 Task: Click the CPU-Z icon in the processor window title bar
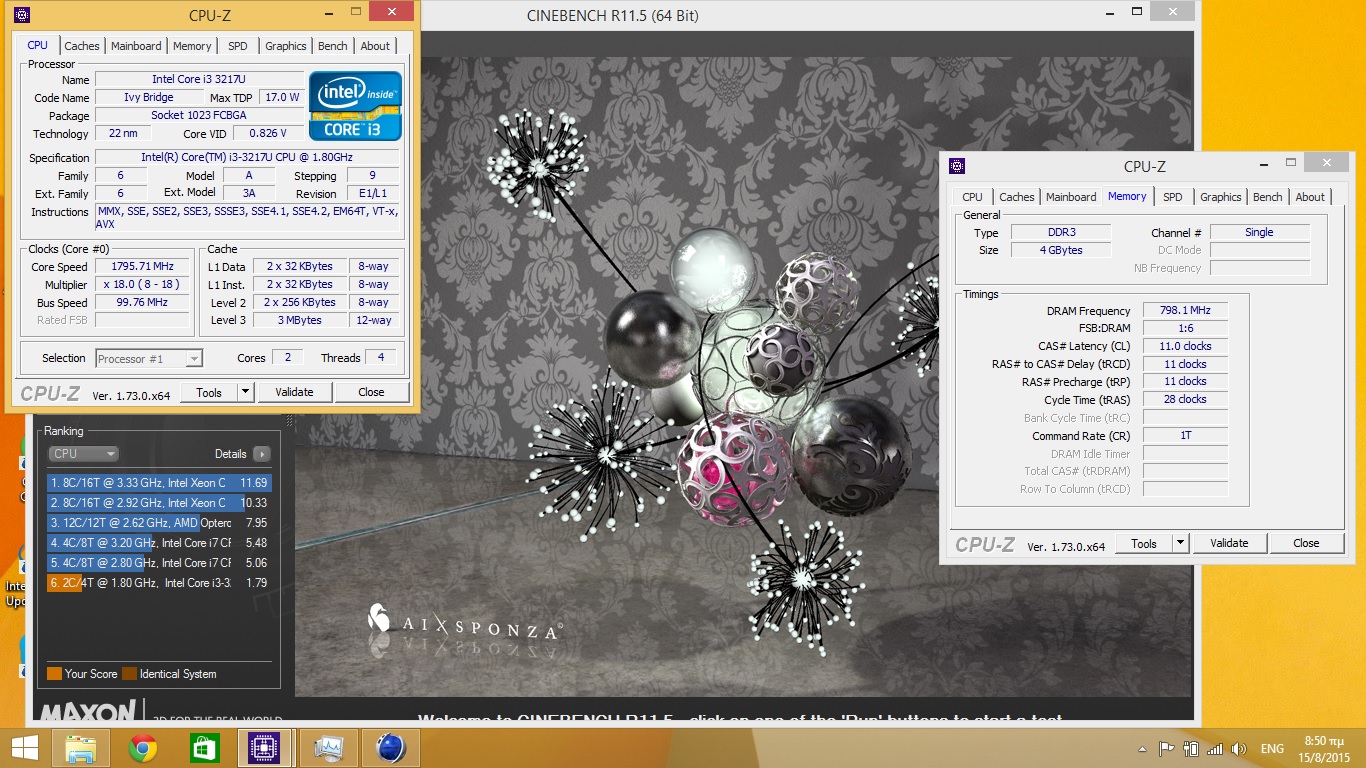(22, 15)
